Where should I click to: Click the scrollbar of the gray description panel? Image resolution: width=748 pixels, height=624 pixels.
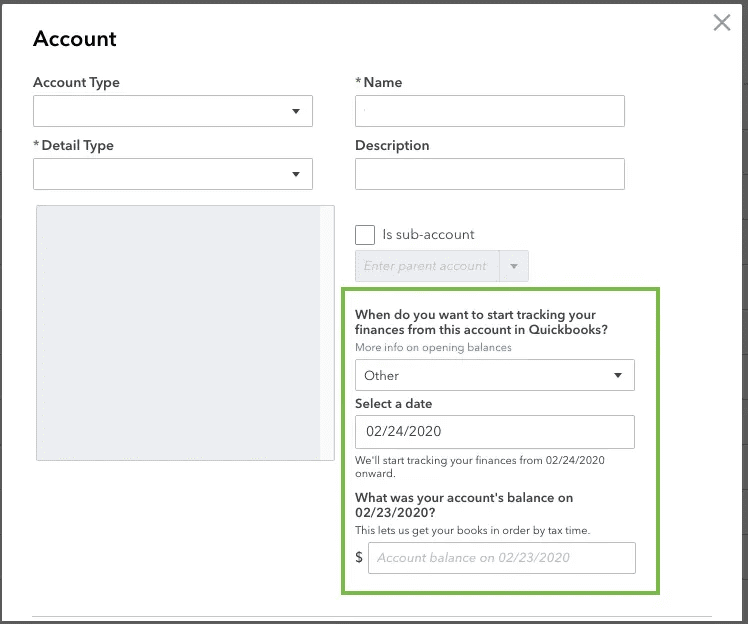pyautogui.click(x=327, y=333)
